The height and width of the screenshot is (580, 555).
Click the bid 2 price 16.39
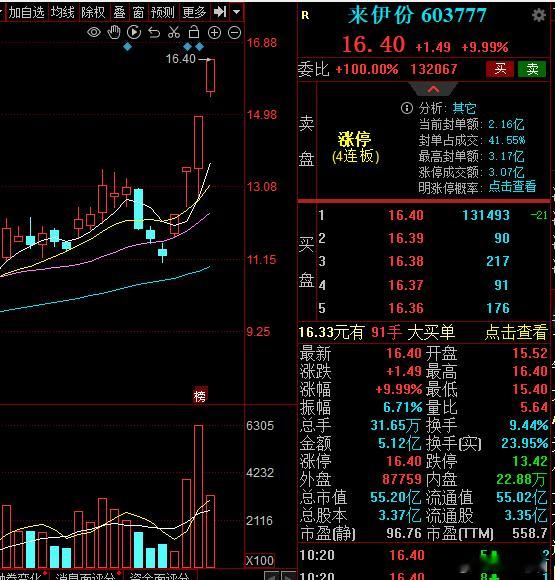point(406,238)
